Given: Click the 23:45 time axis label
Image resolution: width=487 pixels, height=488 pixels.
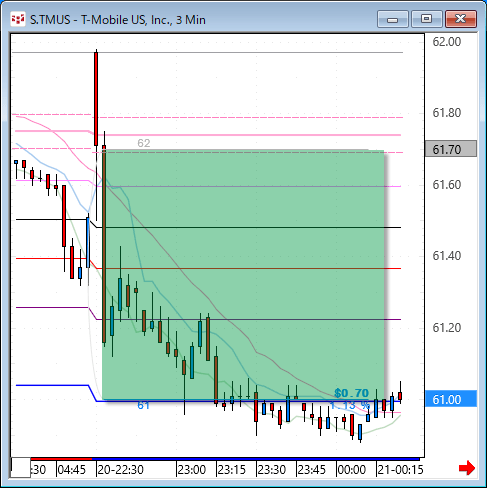Looking at the screenshot, I should pyautogui.click(x=312, y=470).
